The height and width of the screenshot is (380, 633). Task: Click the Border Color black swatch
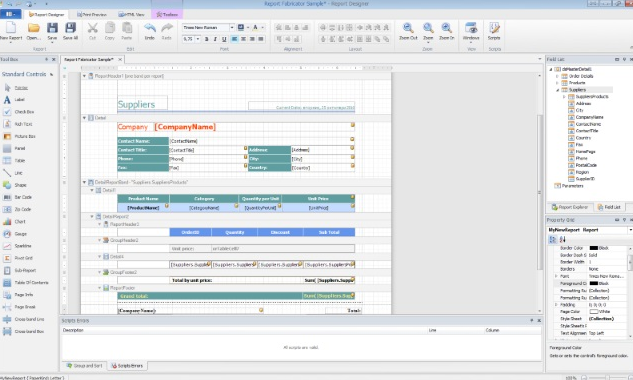coord(593,248)
